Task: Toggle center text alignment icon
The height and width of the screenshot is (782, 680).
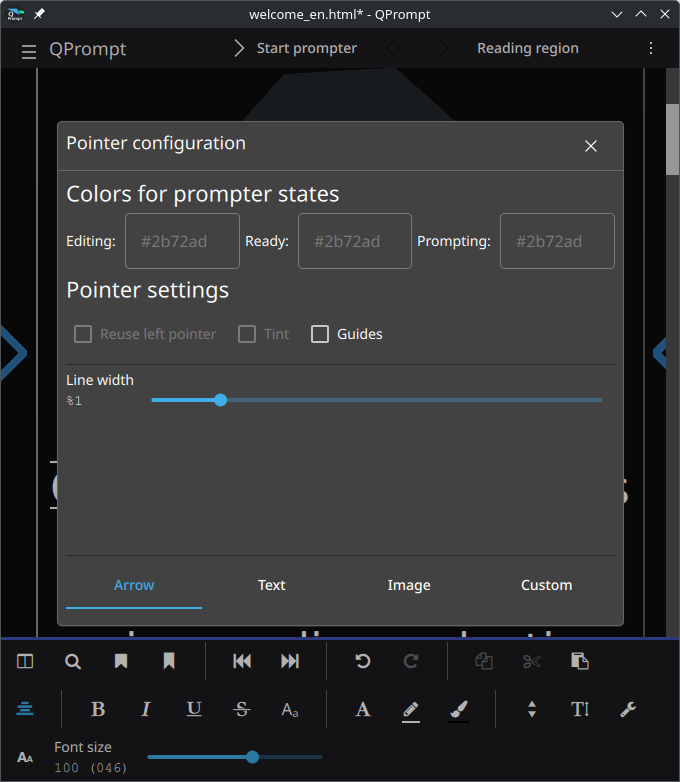Action: 25,709
